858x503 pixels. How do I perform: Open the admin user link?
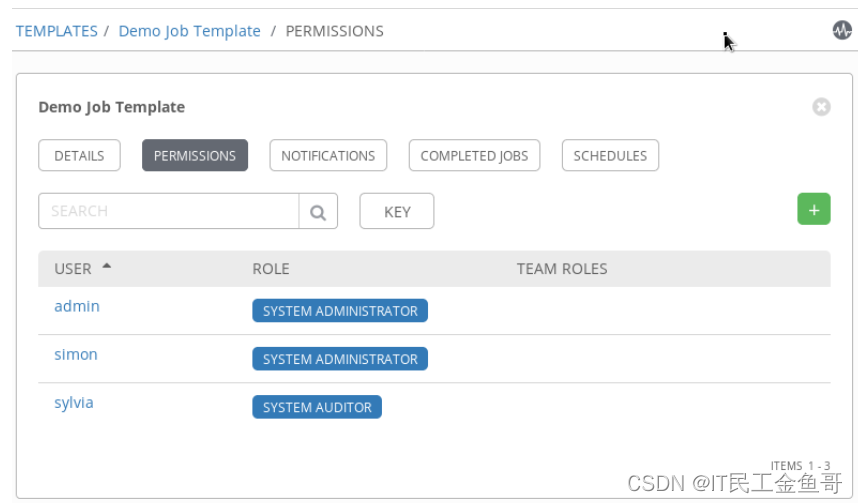77,306
